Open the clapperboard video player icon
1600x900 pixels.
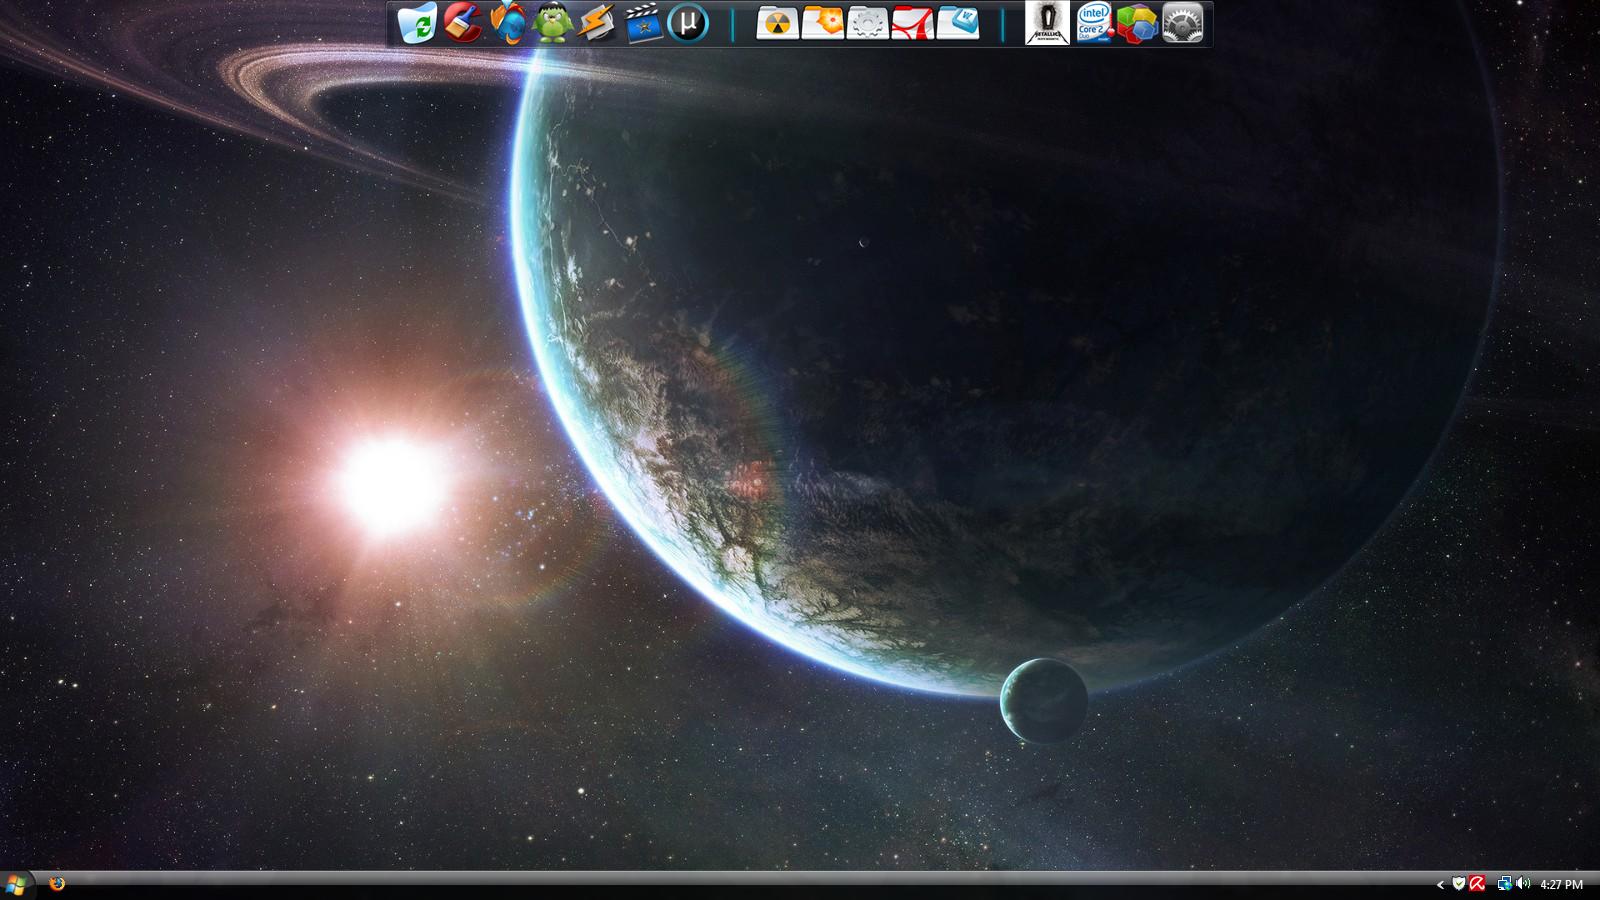tap(643, 23)
